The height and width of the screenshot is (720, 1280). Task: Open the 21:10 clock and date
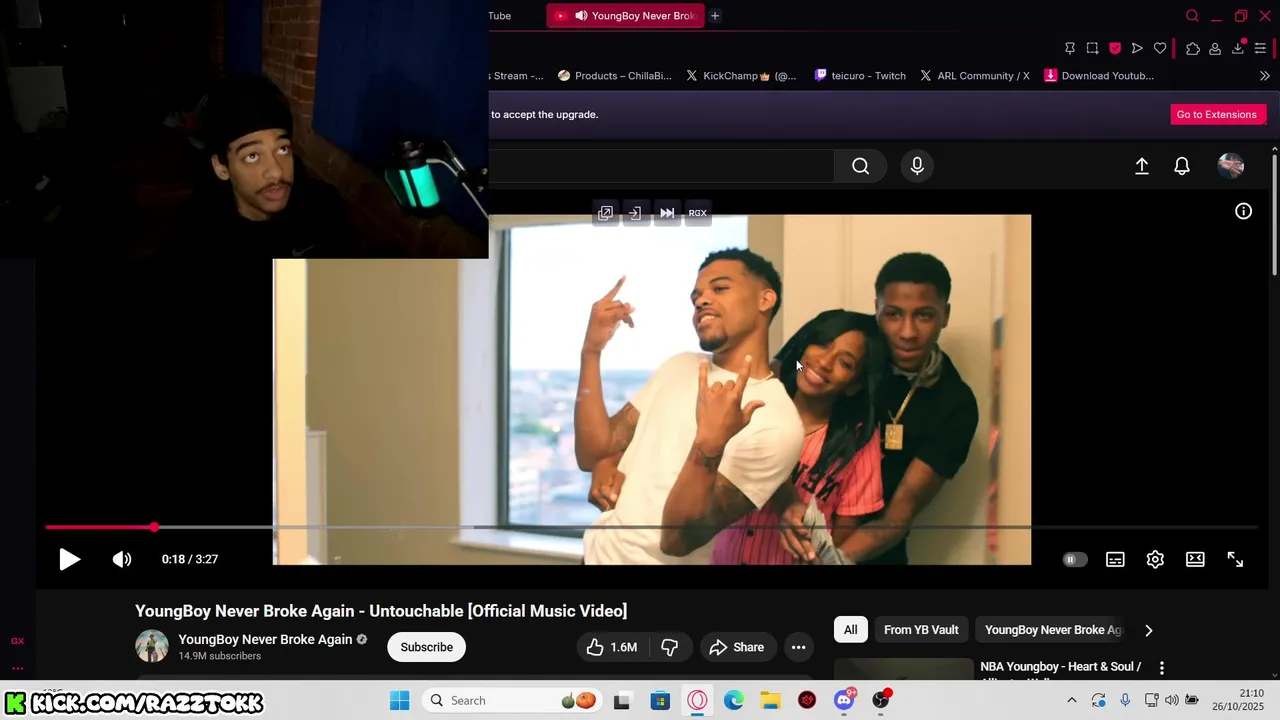coord(1238,700)
